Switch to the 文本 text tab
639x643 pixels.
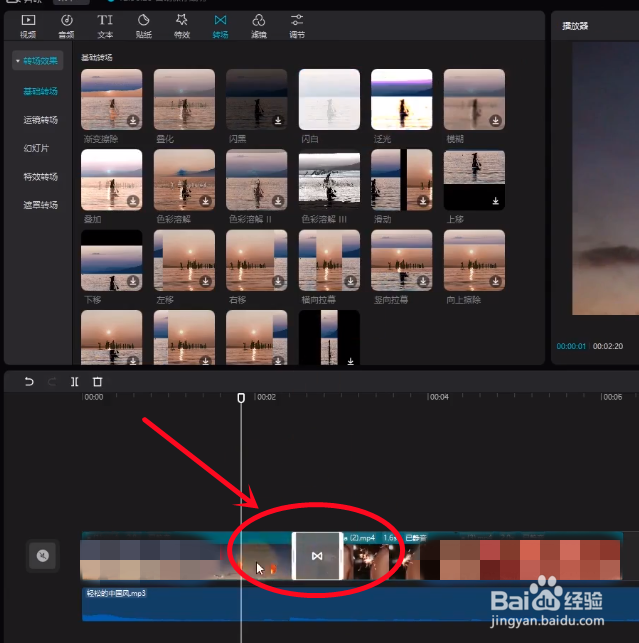(x=105, y=26)
